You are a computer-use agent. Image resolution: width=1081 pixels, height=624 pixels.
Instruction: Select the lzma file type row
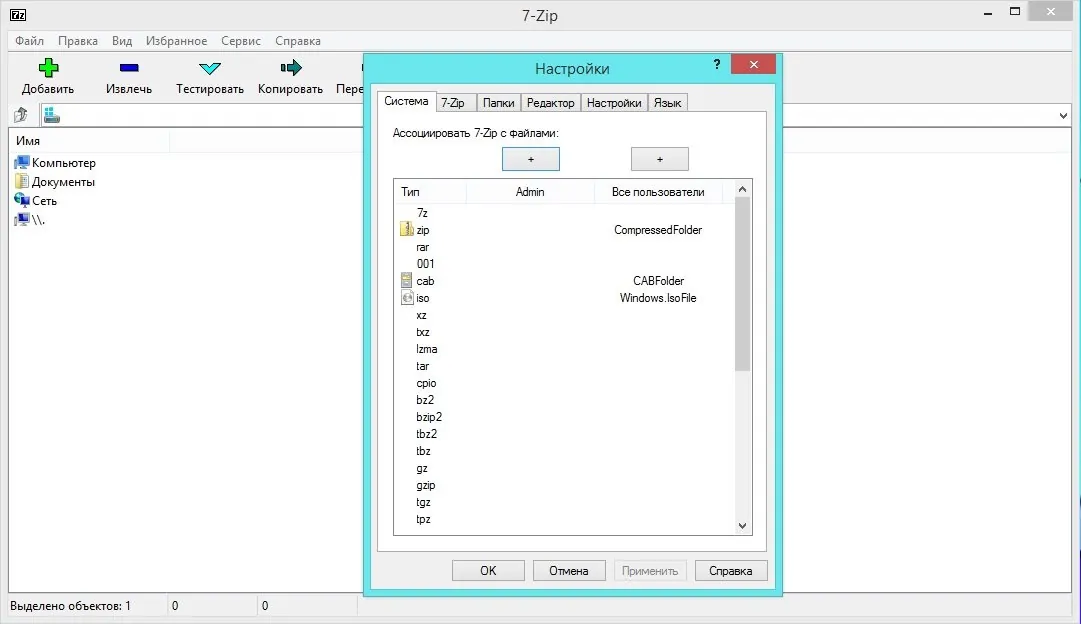coord(564,349)
